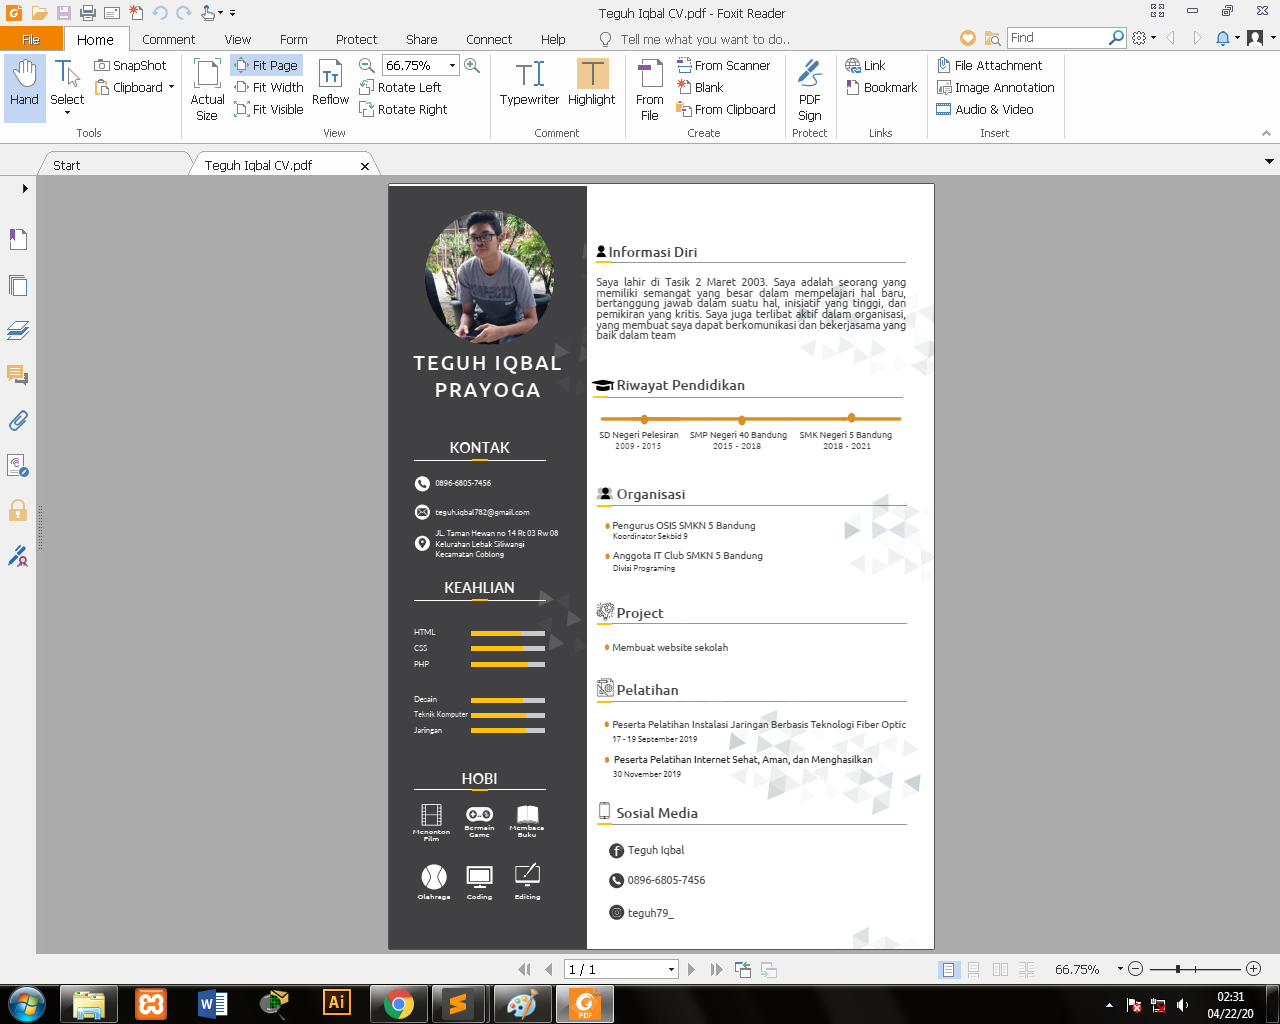The height and width of the screenshot is (1024, 1280).
Task: Take a SnapShot of the page
Action: point(131,65)
